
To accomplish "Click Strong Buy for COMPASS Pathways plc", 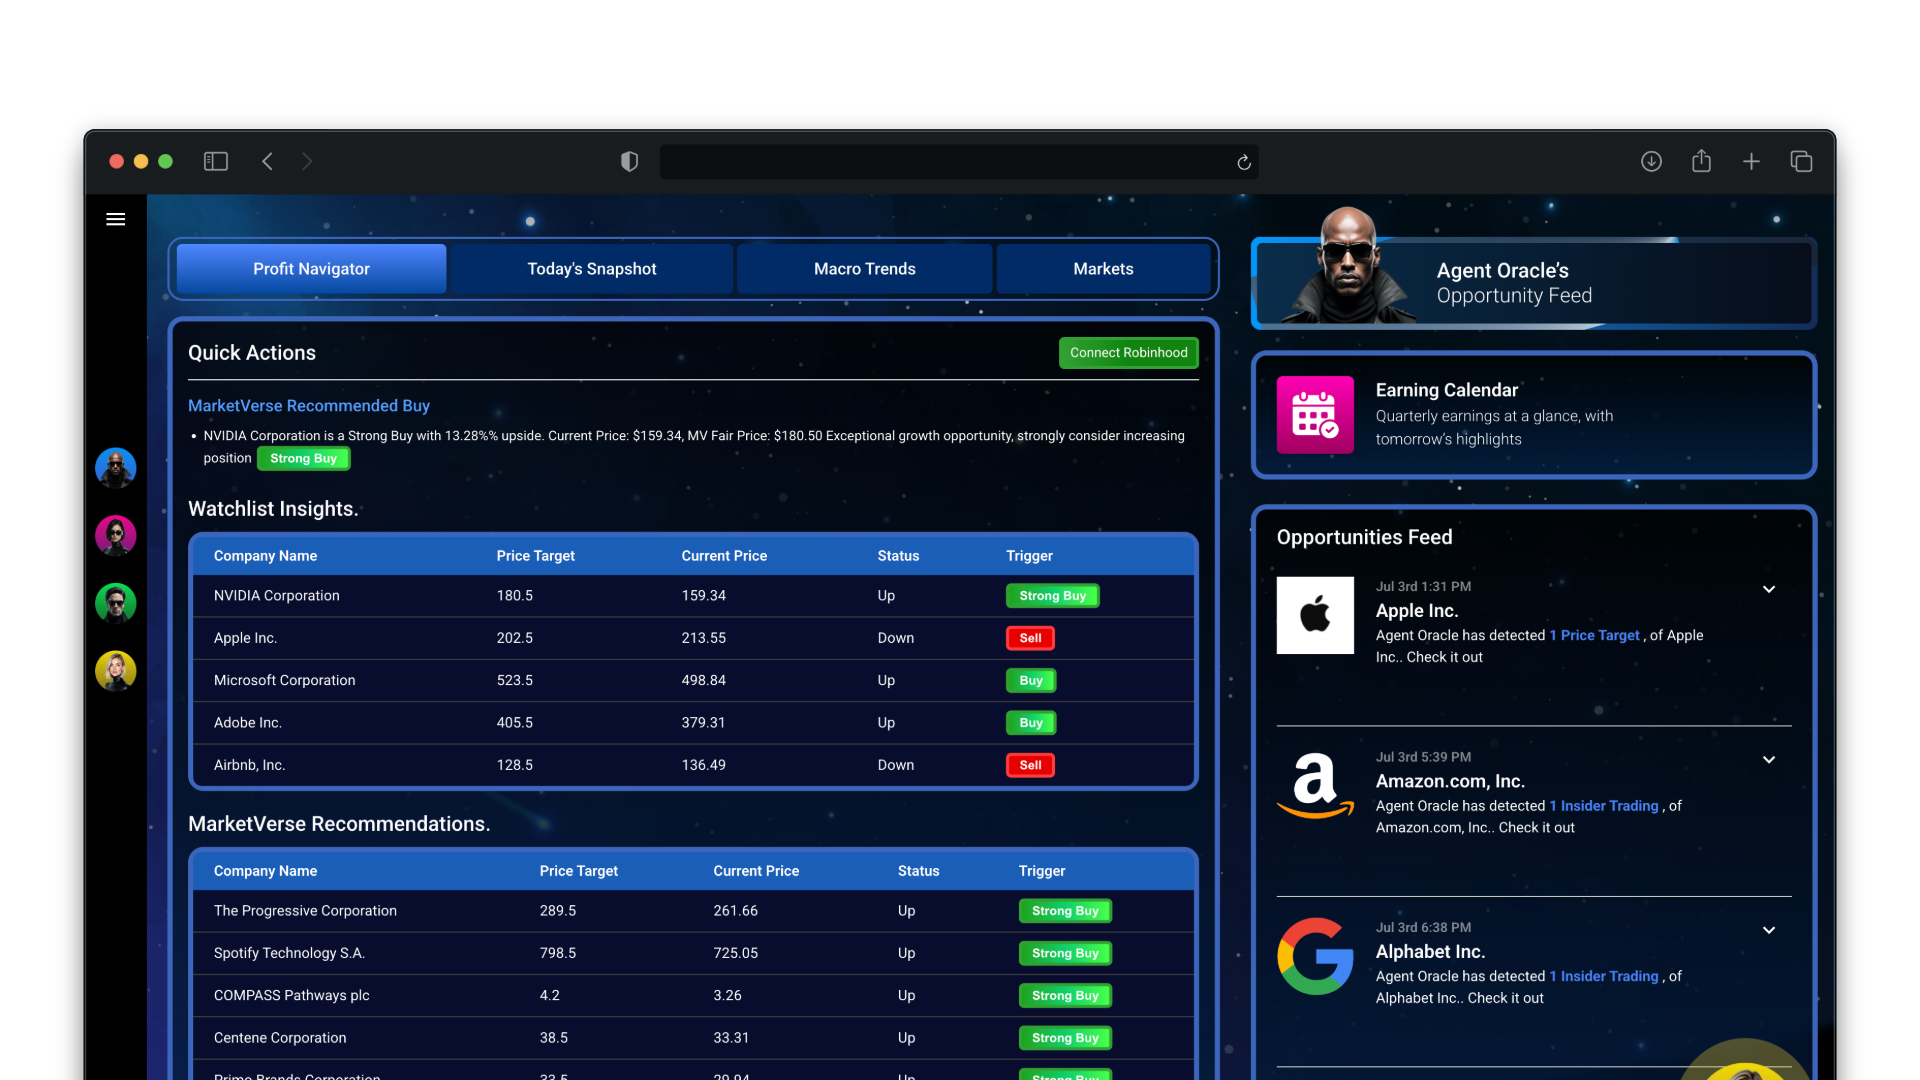I will pos(1065,996).
